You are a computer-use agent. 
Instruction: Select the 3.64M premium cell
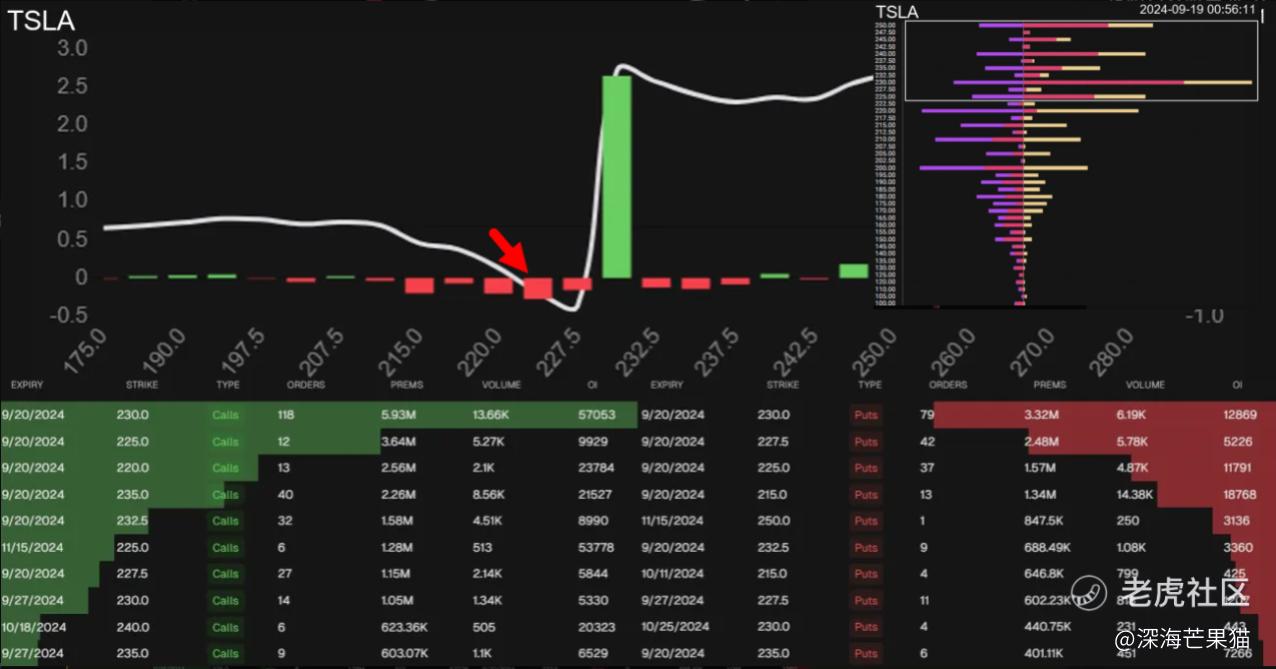point(401,441)
